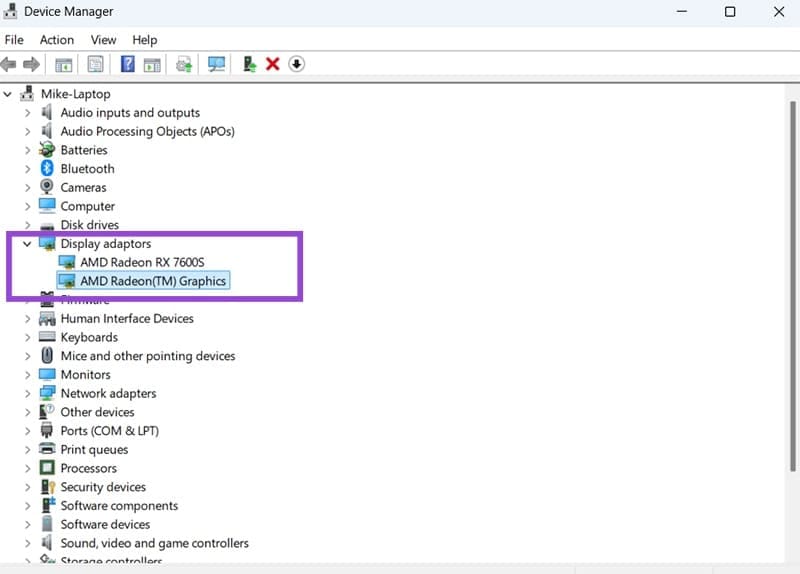
Task: Click the Cameras webcam icon
Action: 47,187
